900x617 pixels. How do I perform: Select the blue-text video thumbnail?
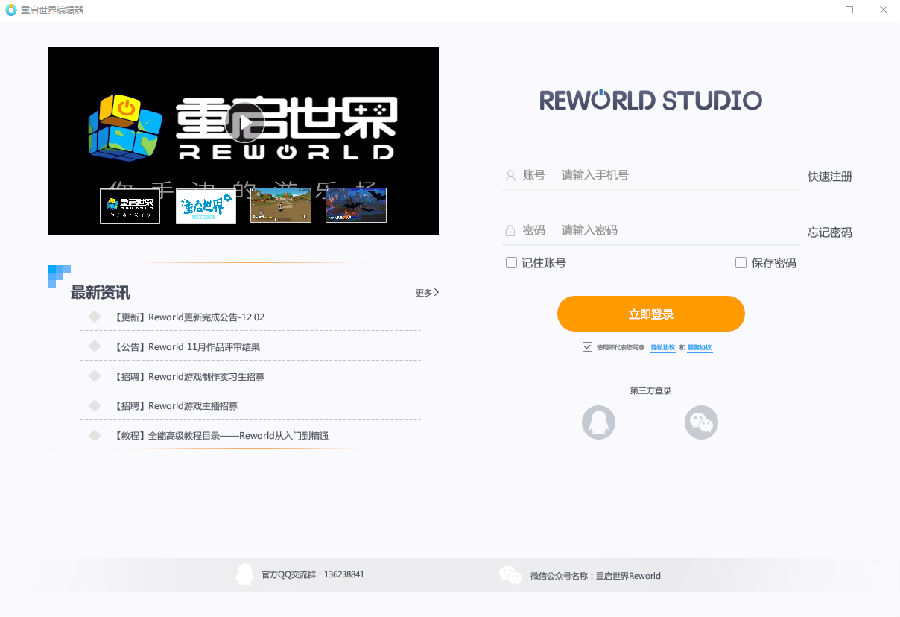coord(205,205)
